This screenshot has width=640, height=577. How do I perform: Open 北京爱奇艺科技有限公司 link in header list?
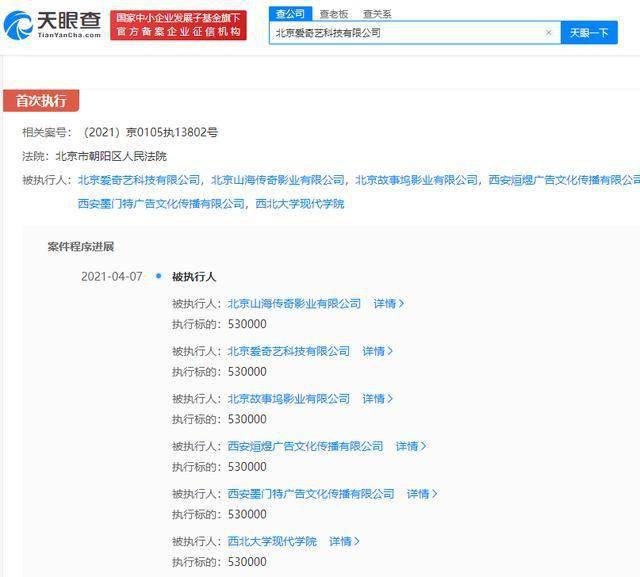tap(139, 180)
